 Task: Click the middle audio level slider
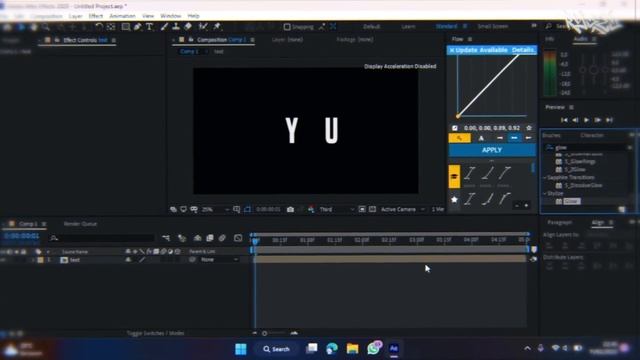click(x=594, y=70)
